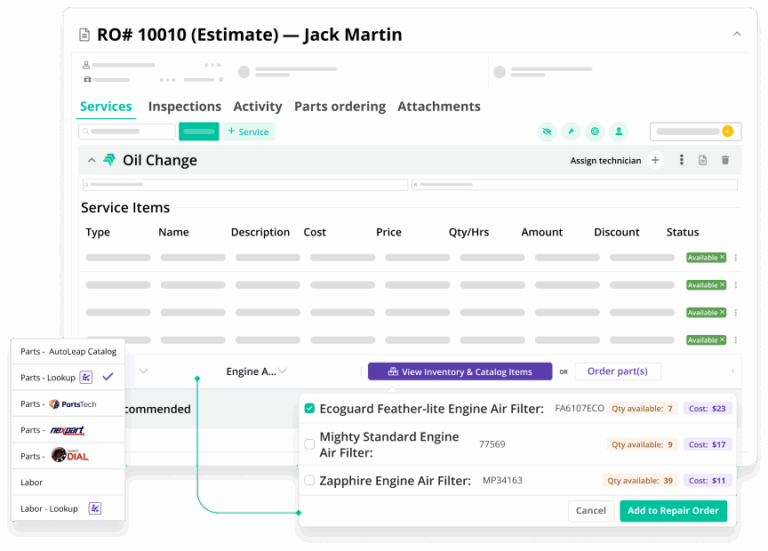Click the three-dot menu on first service item row
The width and height of the screenshot is (768, 551).
[x=736, y=258]
